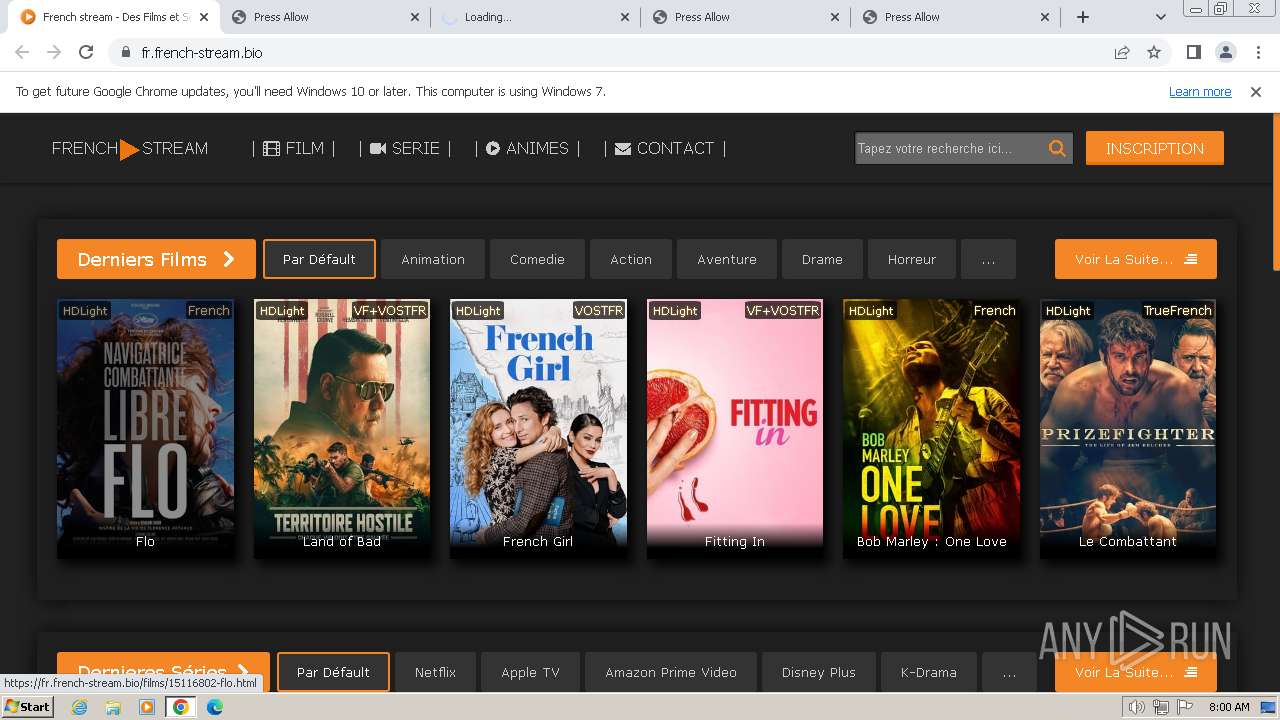Expand more series categories ellipsis
1280x720 pixels.
pyautogui.click(x=1009, y=672)
